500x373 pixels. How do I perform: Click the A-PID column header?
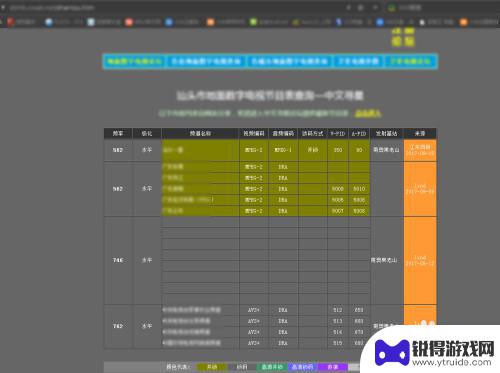click(359, 133)
